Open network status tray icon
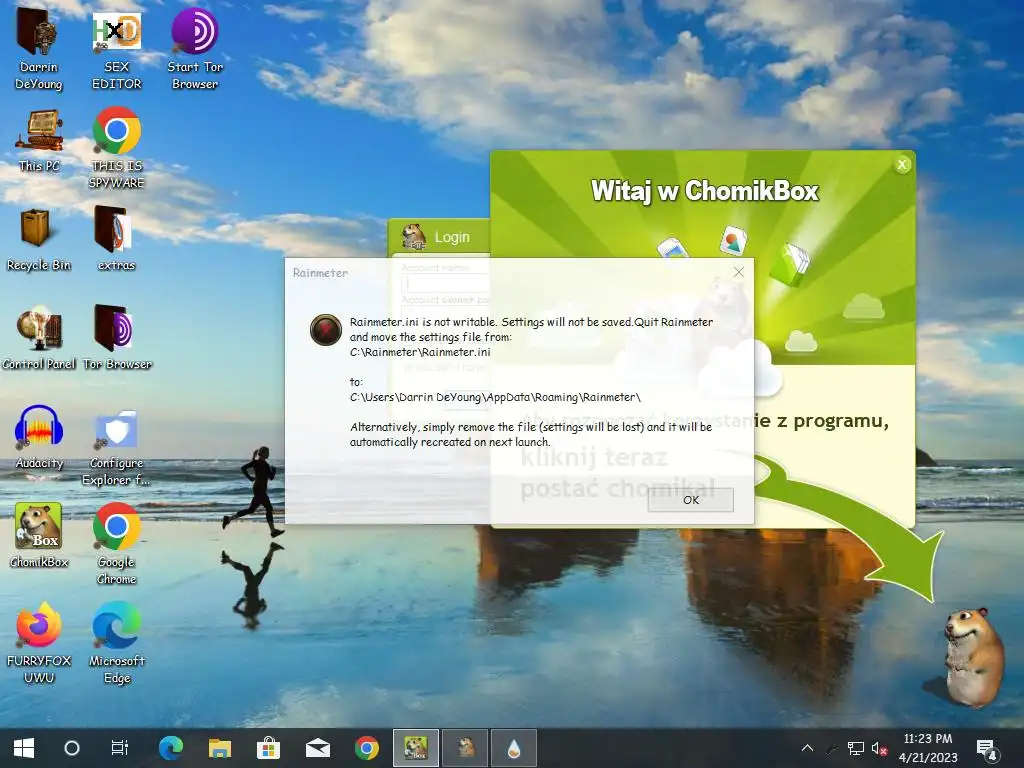This screenshot has height=768, width=1024. point(856,748)
